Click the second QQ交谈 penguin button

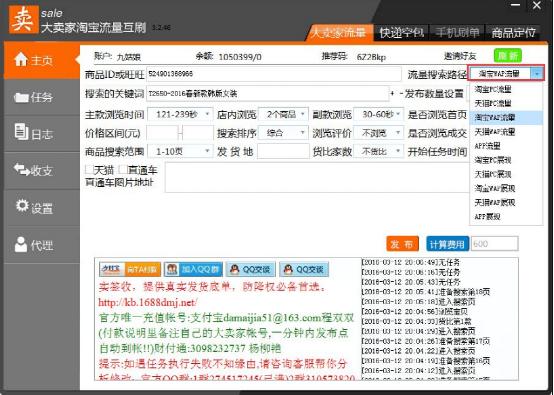[x=304, y=270]
